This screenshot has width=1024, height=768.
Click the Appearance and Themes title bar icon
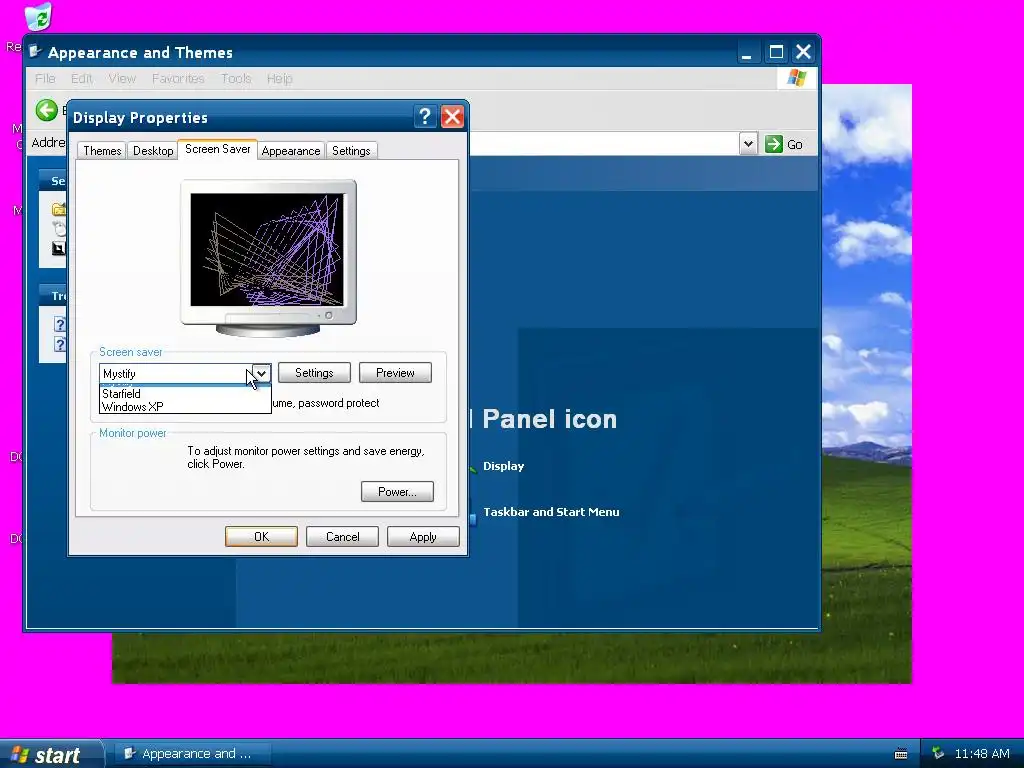pyautogui.click(x=35, y=52)
